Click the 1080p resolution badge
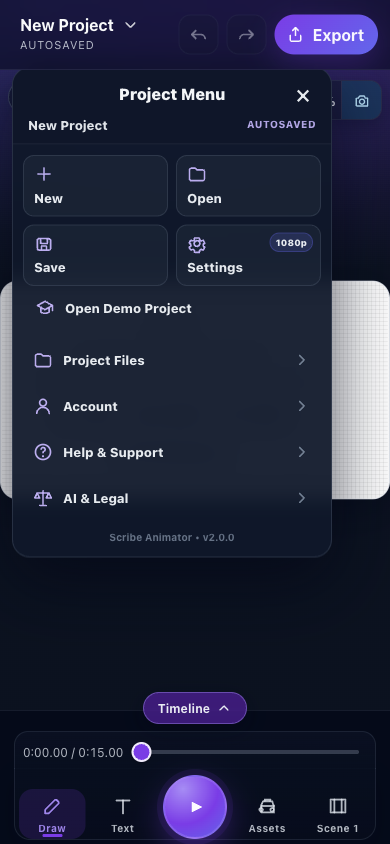The height and width of the screenshot is (844, 390). 291,243
